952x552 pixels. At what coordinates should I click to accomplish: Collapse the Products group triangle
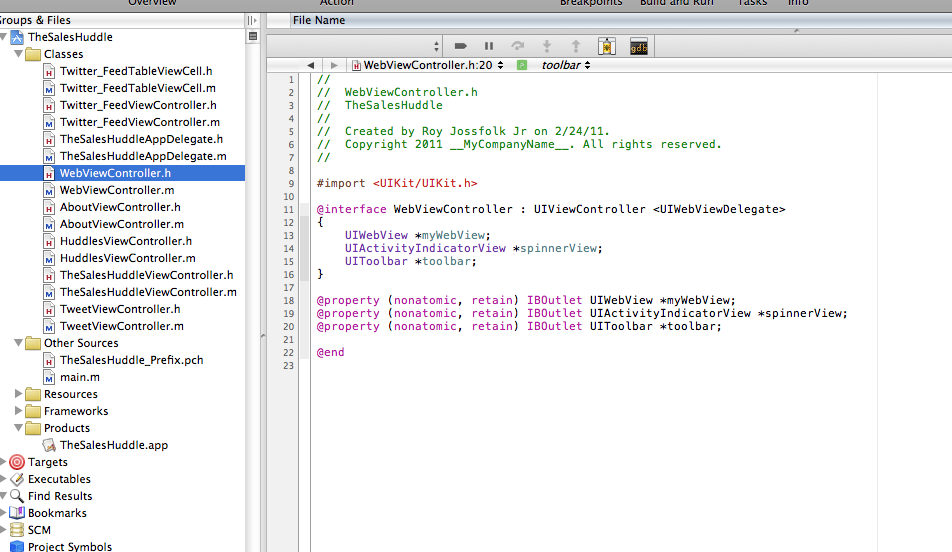[x=18, y=428]
